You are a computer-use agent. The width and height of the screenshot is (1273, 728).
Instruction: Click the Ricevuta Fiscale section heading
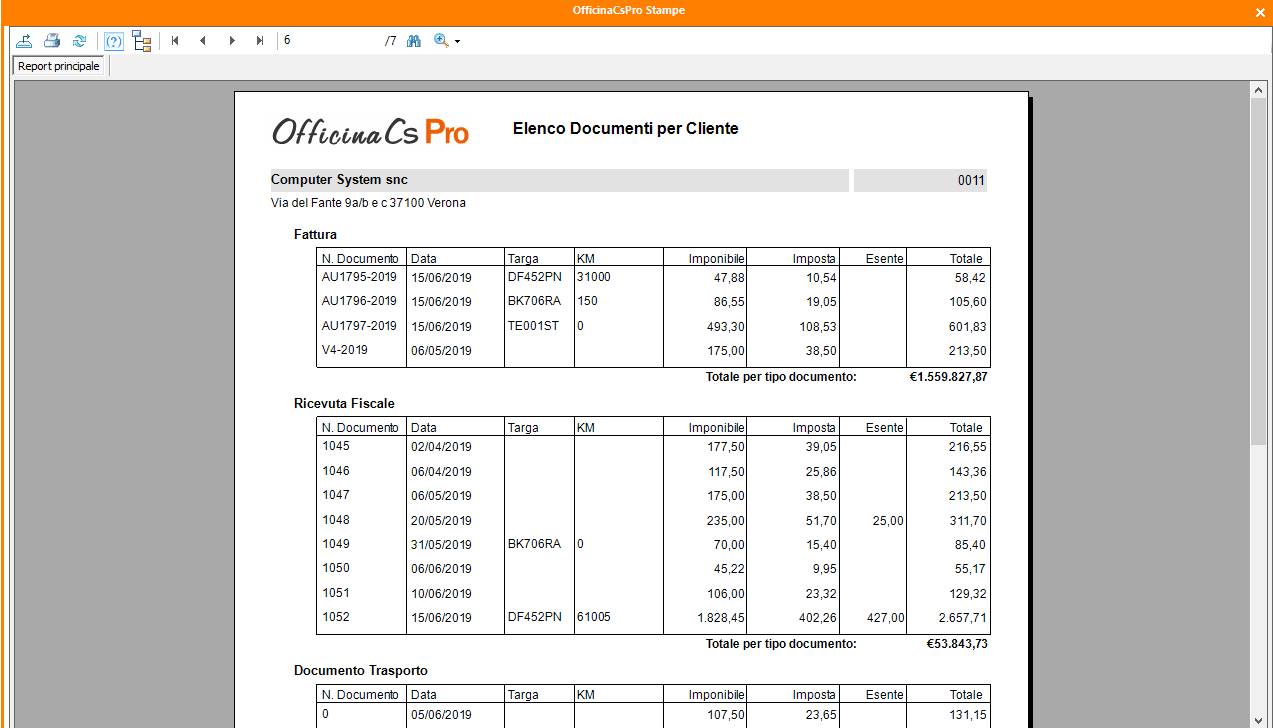[x=344, y=403]
